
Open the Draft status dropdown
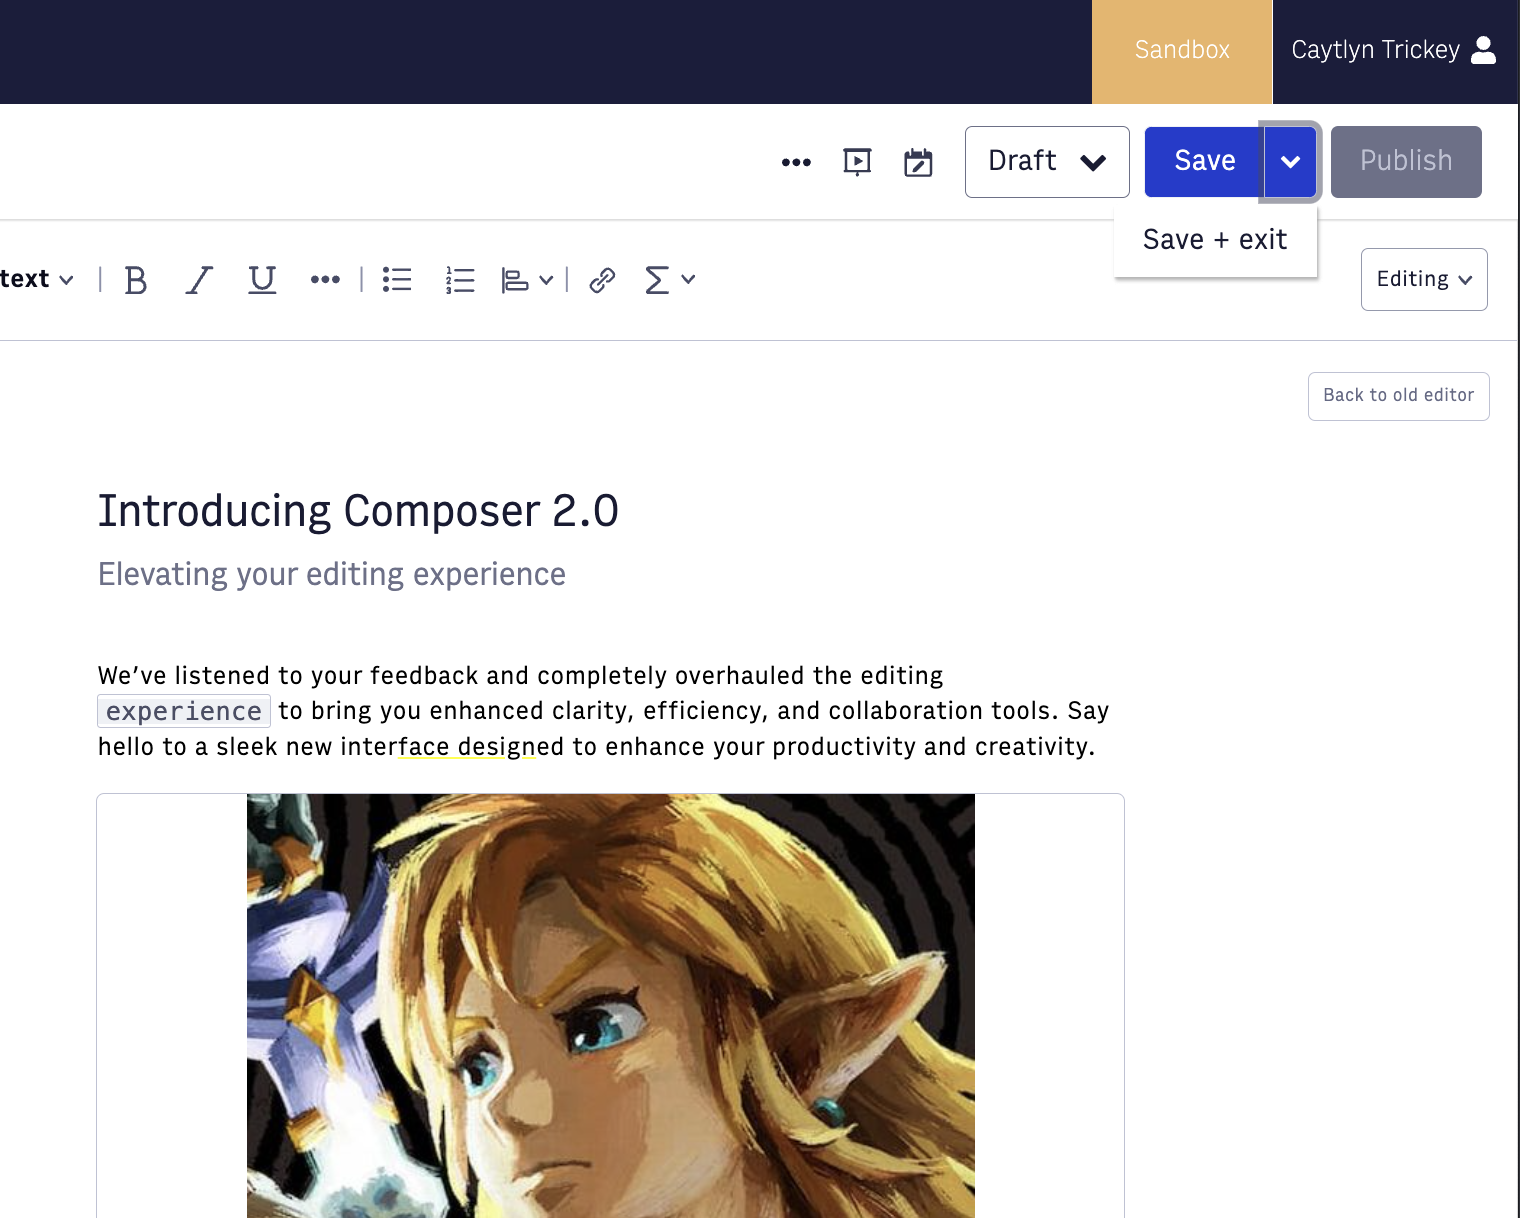point(1047,162)
